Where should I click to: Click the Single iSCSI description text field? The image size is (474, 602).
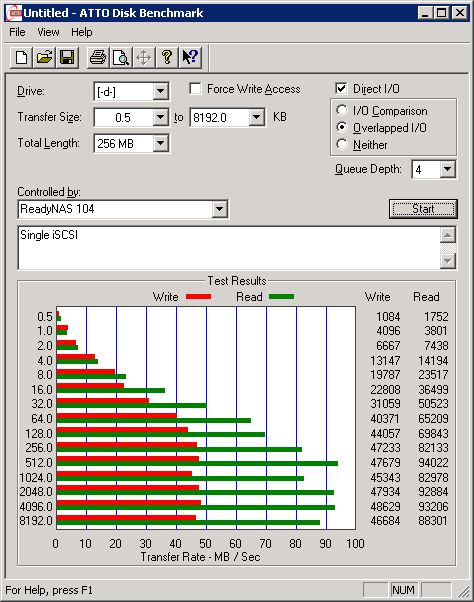(229, 248)
